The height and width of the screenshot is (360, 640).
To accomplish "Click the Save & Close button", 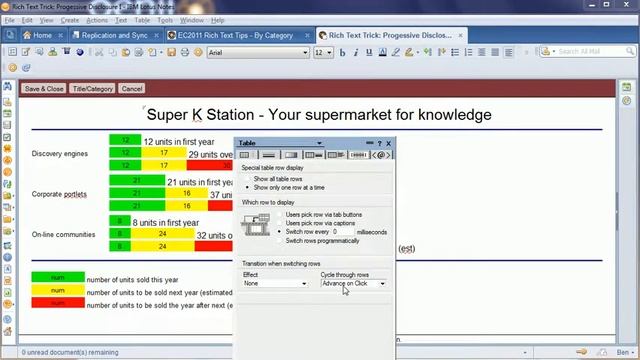I will pyautogui.click(x=44, y=89).
